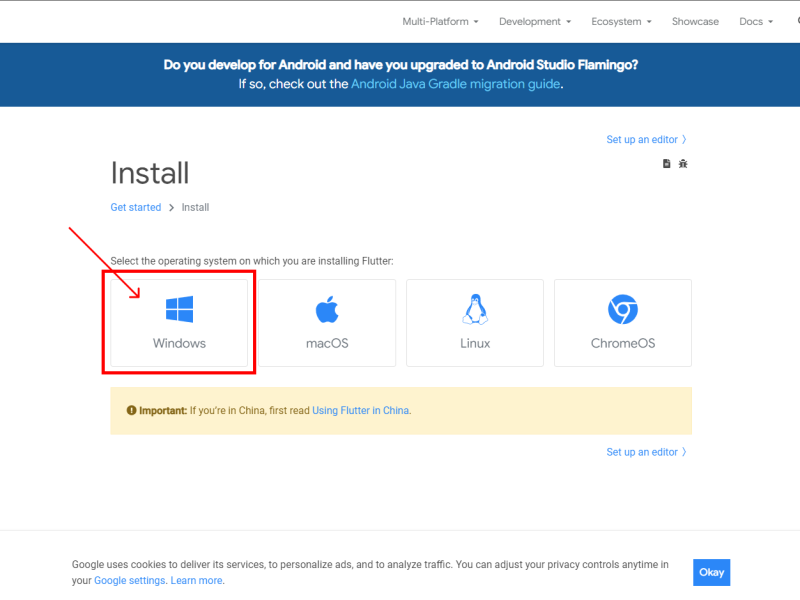Click the chevron beside top Set up an editor
The height and width of the screenshot is (600, 800).
[684, 139]
